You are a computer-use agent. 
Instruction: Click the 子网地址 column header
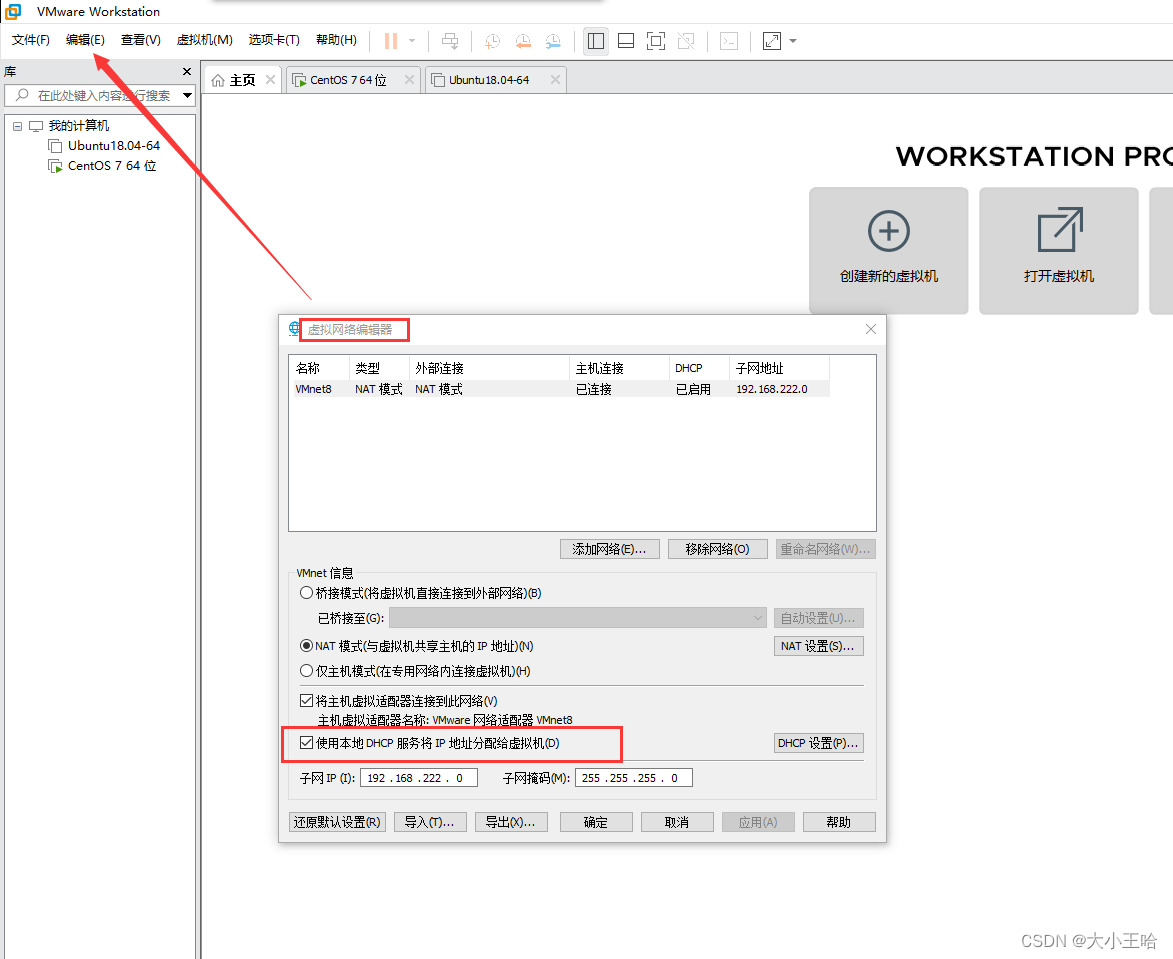pyautogui.click(x=779, y=368)
